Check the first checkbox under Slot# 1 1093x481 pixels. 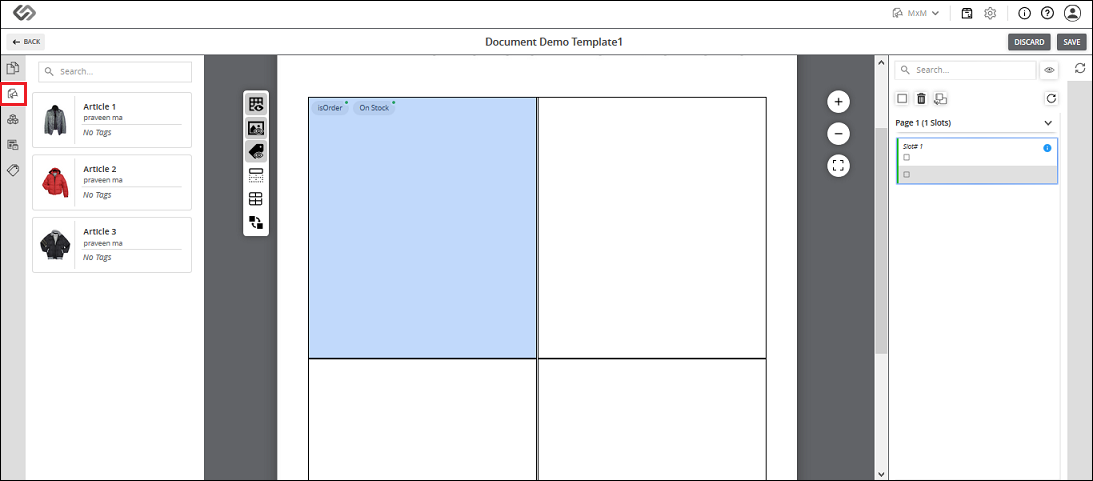[906, 158]
